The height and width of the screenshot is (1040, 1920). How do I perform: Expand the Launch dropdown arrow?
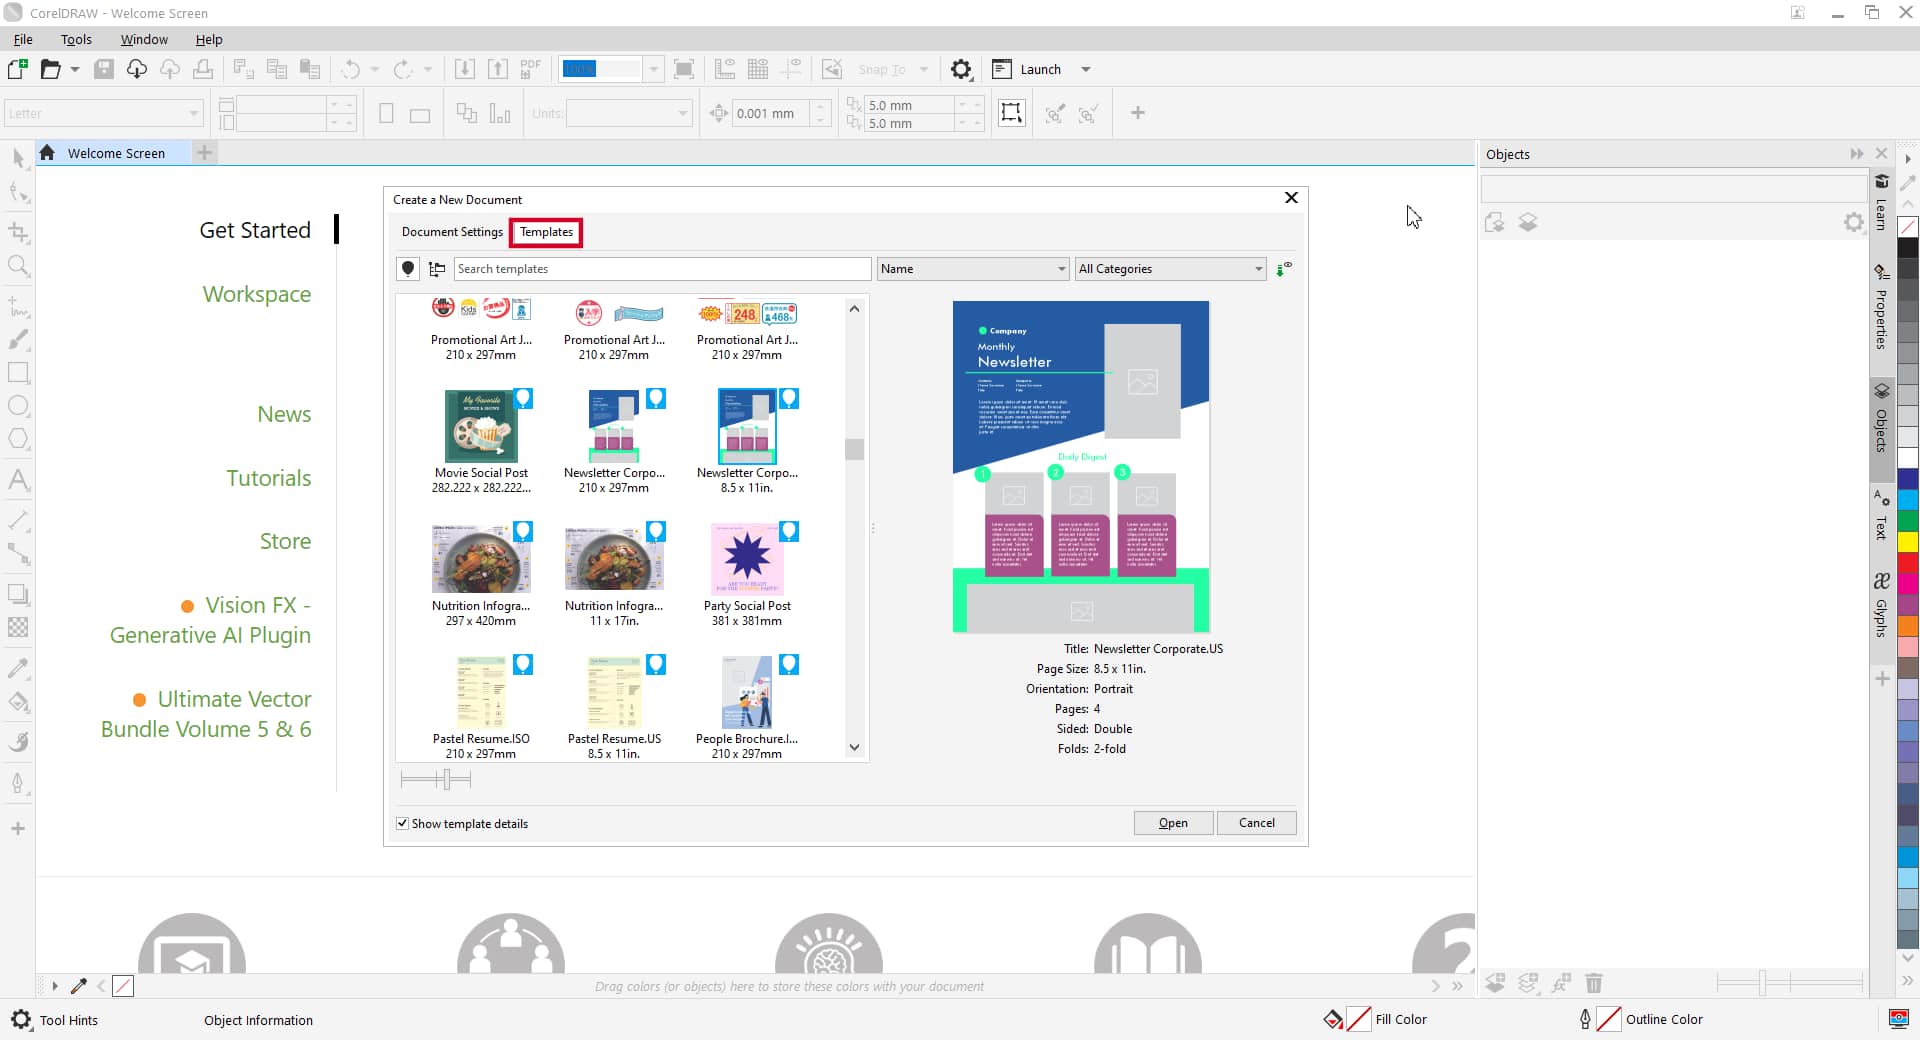coord(1086,69)
